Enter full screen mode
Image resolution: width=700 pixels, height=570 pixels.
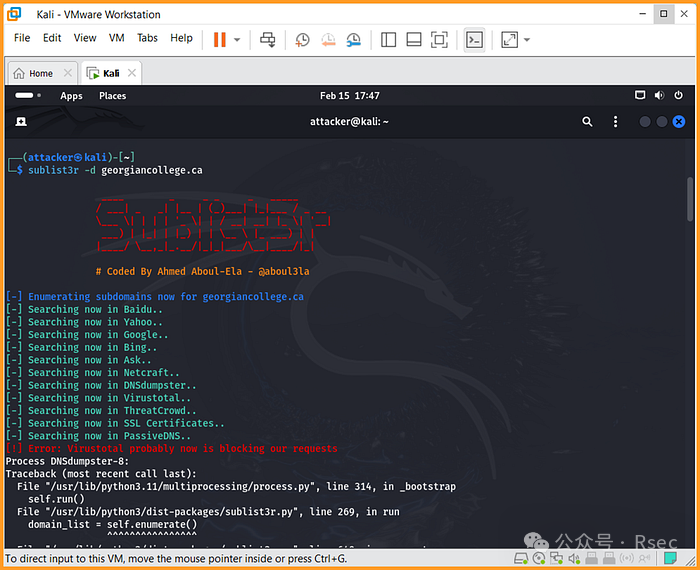click(x=439, y=39)
